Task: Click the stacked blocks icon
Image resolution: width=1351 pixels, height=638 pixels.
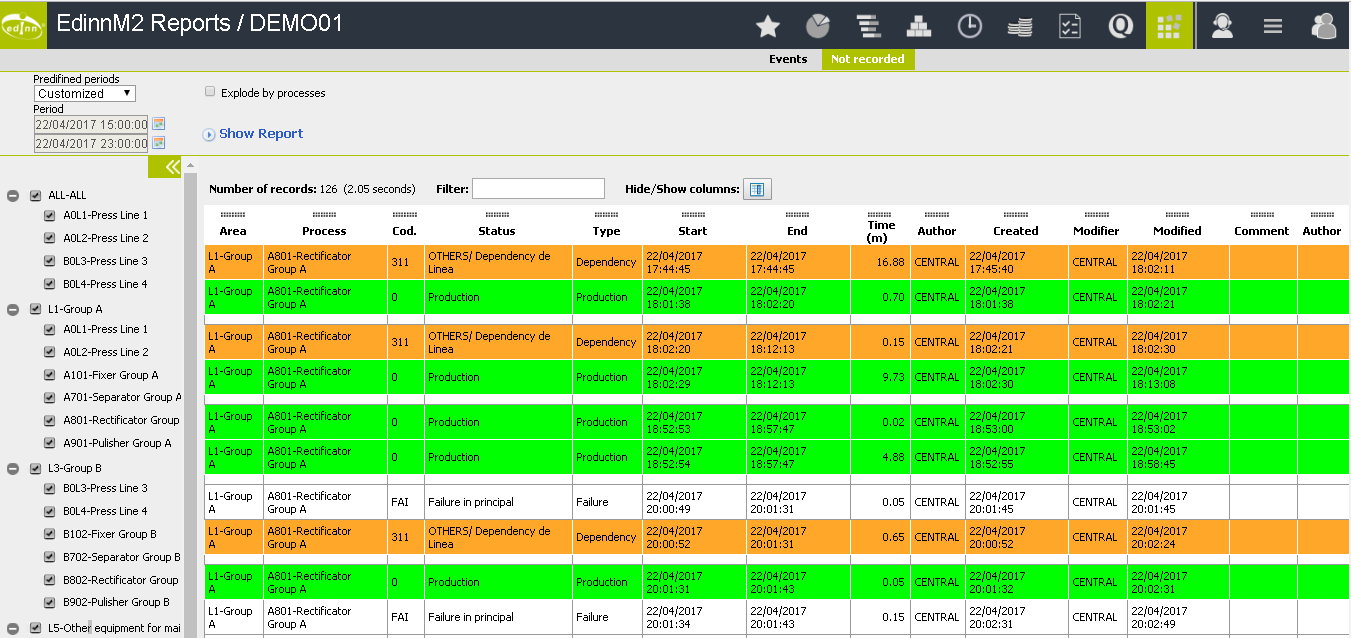Action: [919, 26]
